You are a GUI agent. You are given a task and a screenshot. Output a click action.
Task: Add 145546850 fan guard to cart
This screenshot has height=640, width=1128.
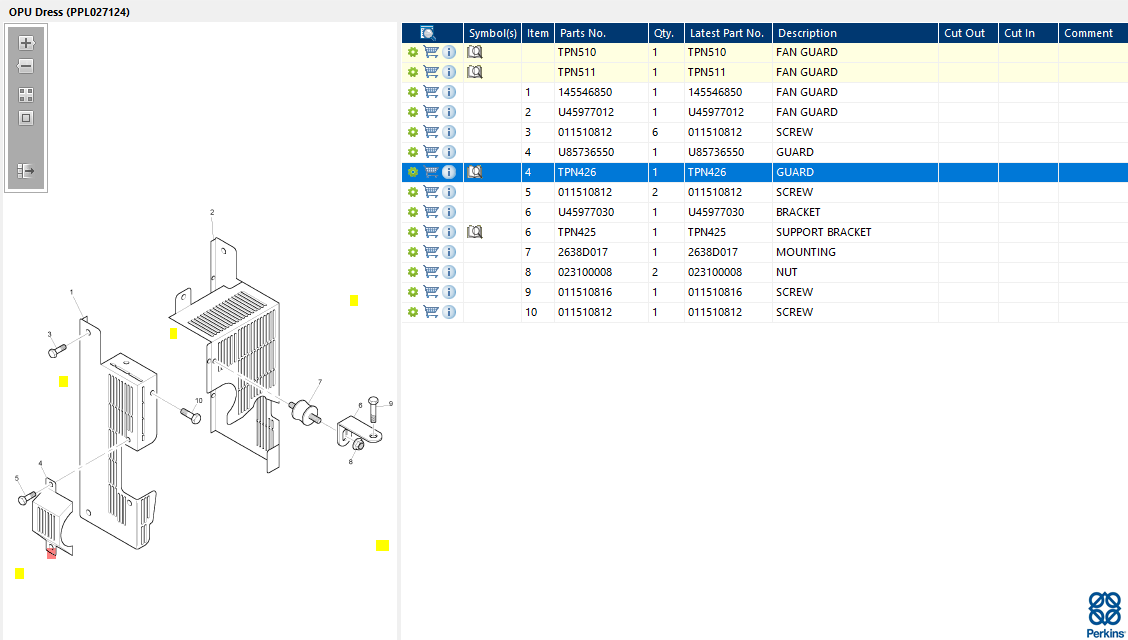(431, 92)
